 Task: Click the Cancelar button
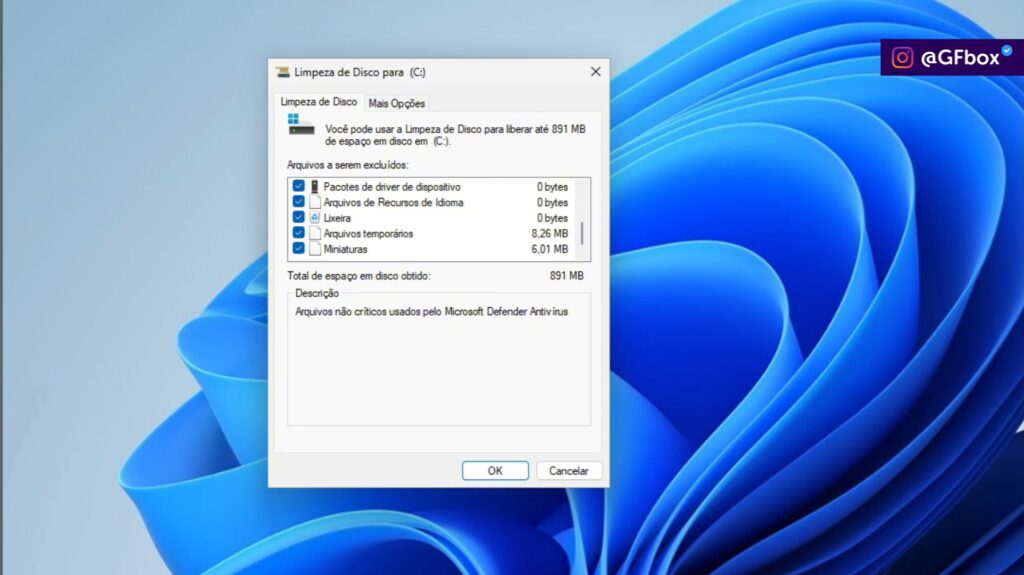click(569, 470)
